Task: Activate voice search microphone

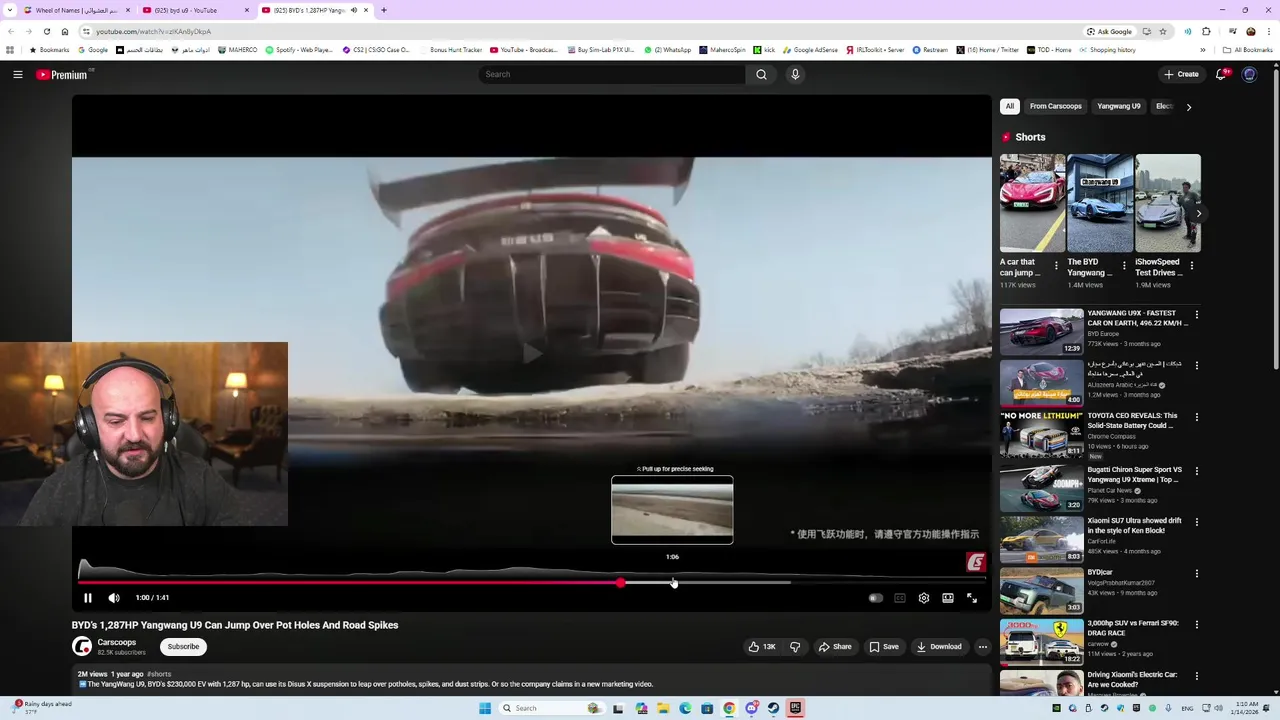Action: (795, 74)
